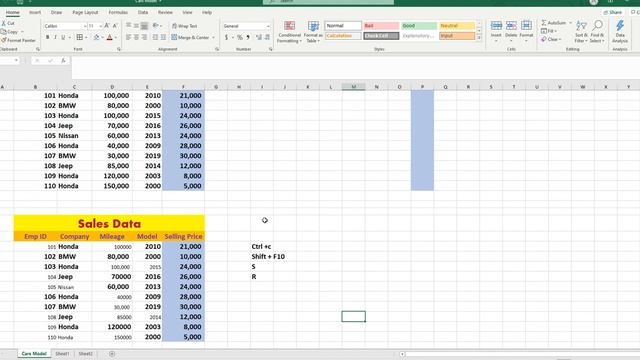Click the AutoSum sigma icon

pos(544,23)
